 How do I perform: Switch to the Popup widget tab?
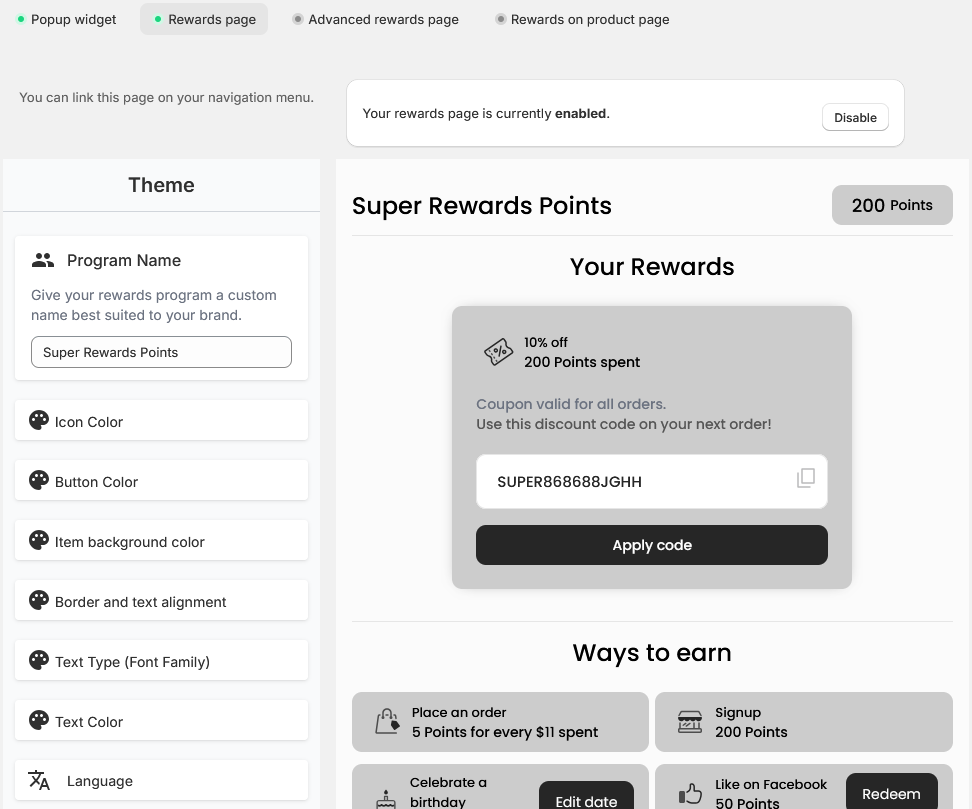(x=67, y=19)
